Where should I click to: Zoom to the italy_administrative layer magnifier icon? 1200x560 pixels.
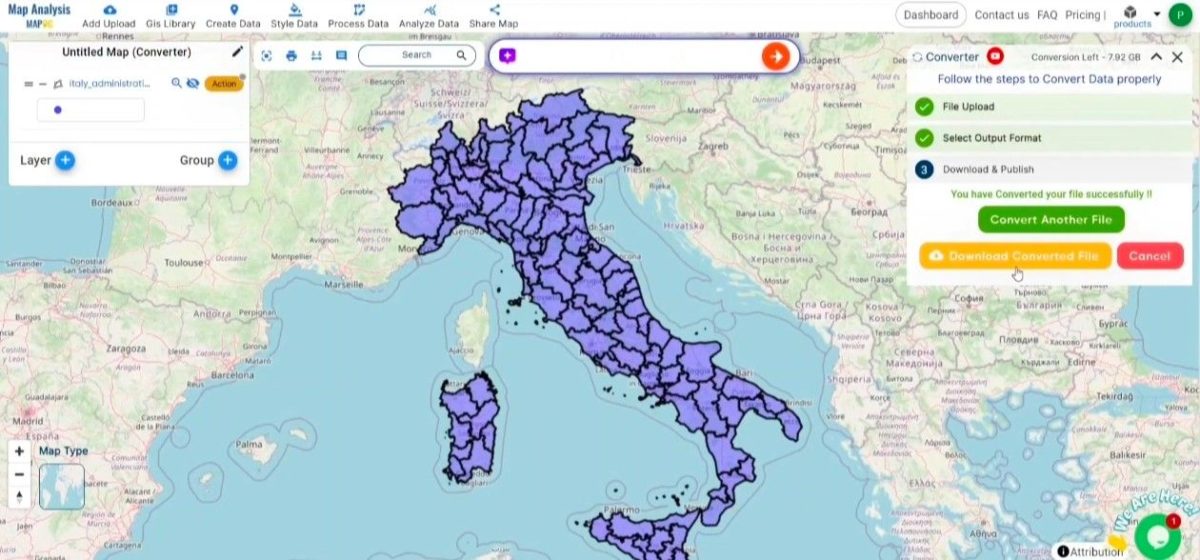point(177,84)
